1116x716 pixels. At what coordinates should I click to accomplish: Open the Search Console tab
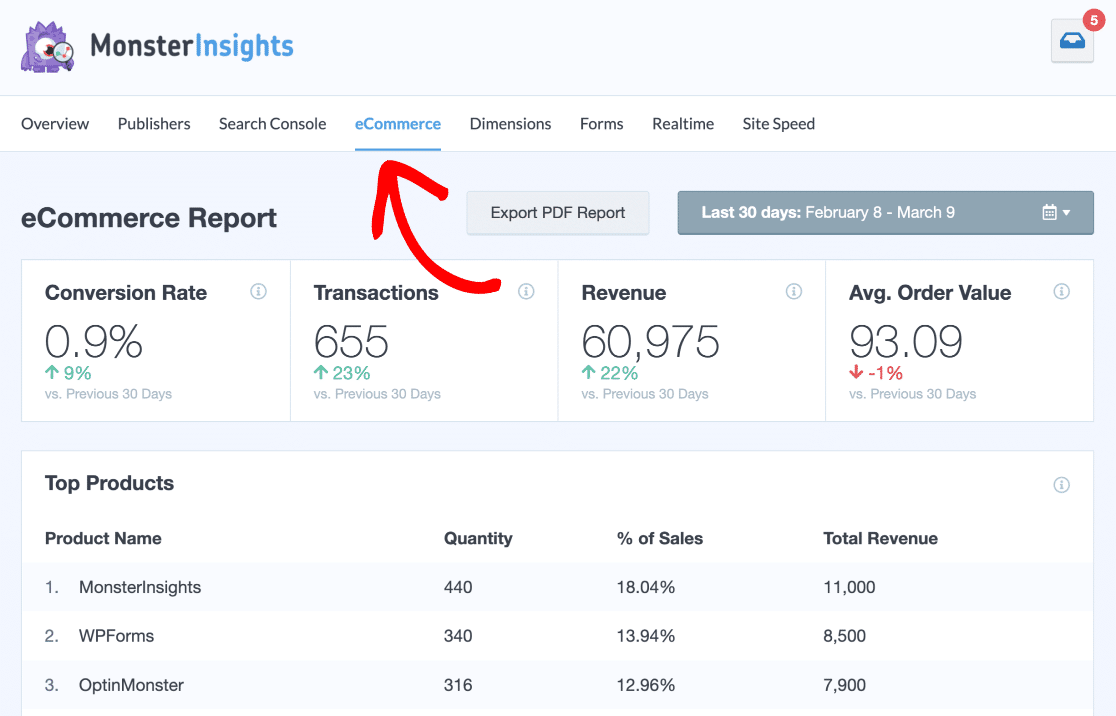[273, 124]
